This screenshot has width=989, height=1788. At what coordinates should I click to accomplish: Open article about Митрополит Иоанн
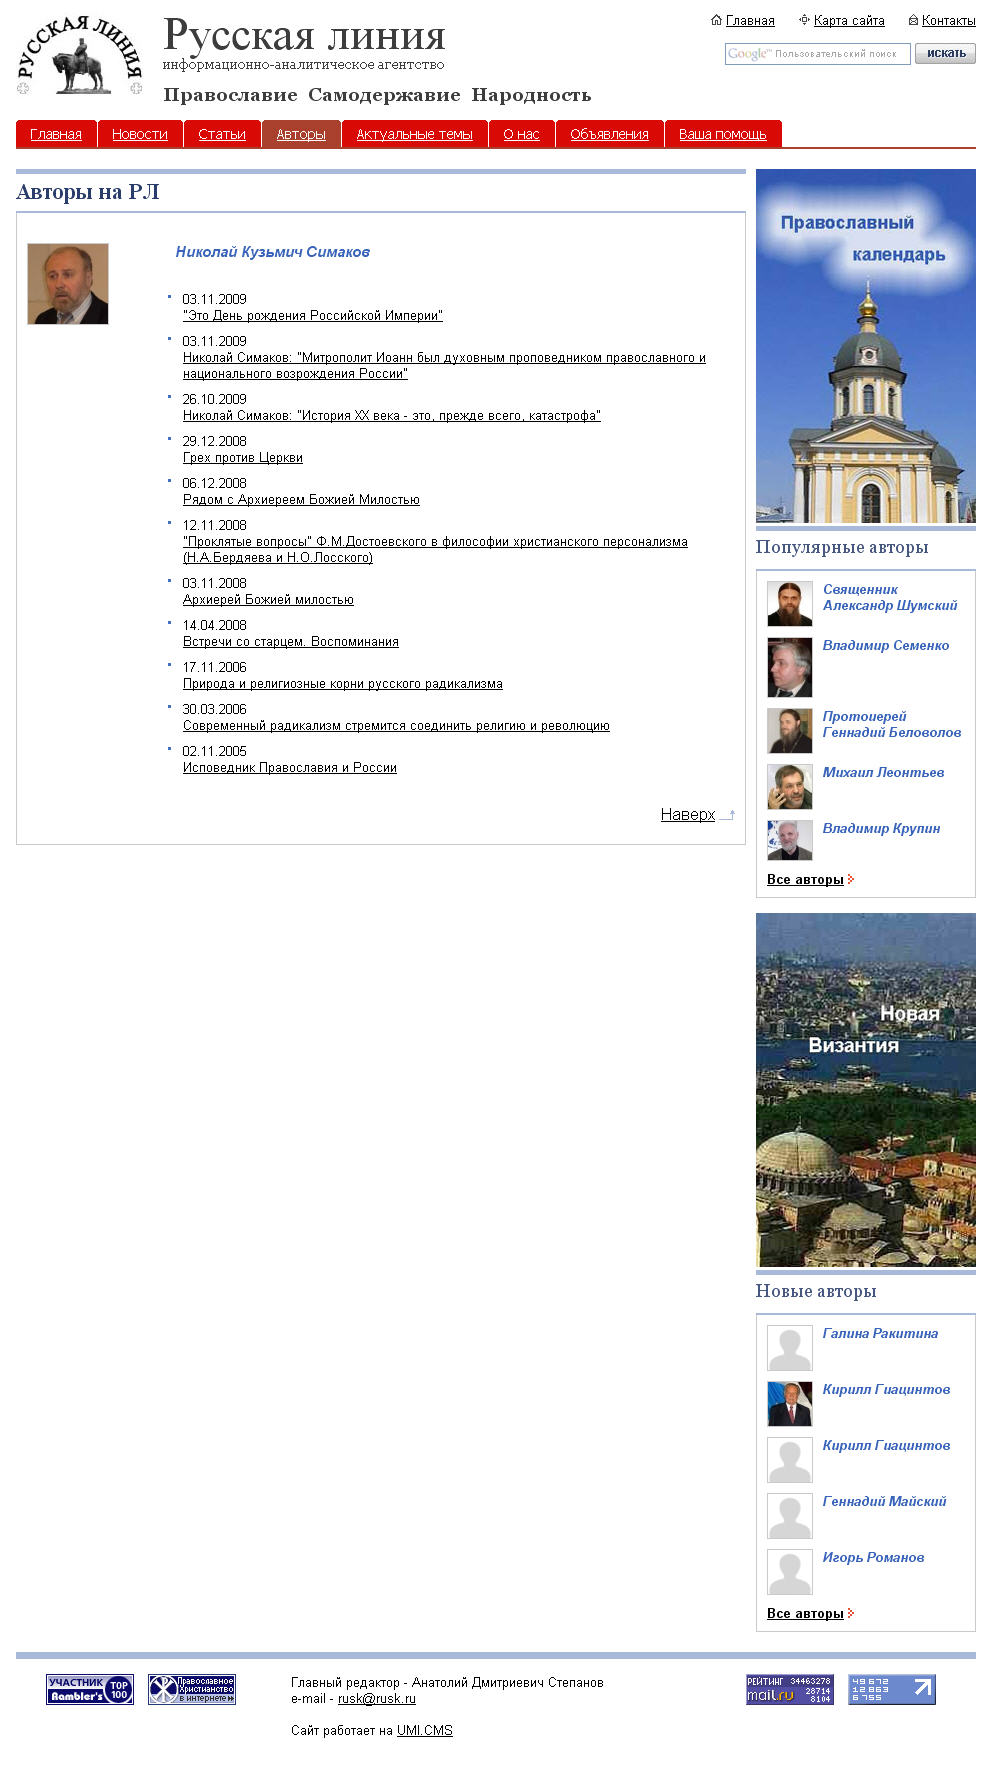pyautogui.click(x=444, y=366)
